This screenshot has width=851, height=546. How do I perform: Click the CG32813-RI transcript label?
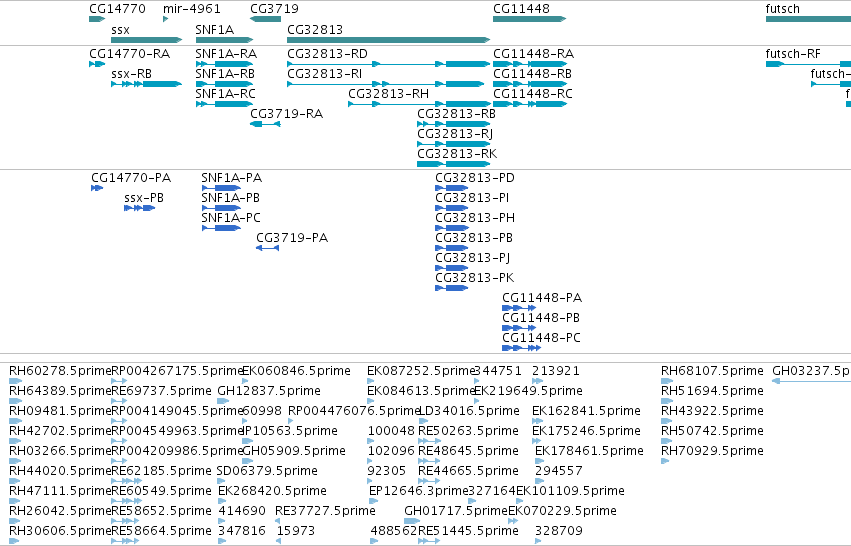325,74
